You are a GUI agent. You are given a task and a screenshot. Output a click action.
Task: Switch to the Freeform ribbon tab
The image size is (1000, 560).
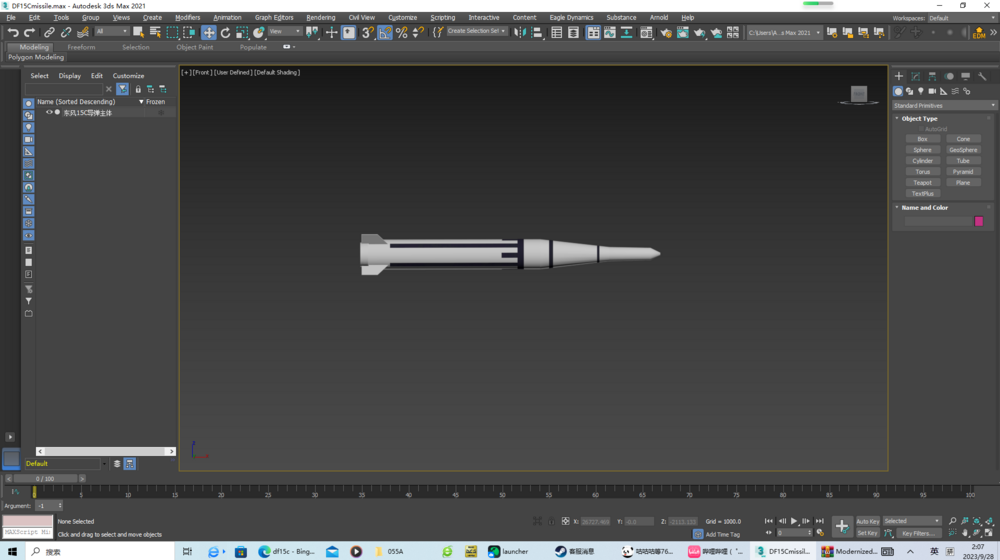[81, 47]
